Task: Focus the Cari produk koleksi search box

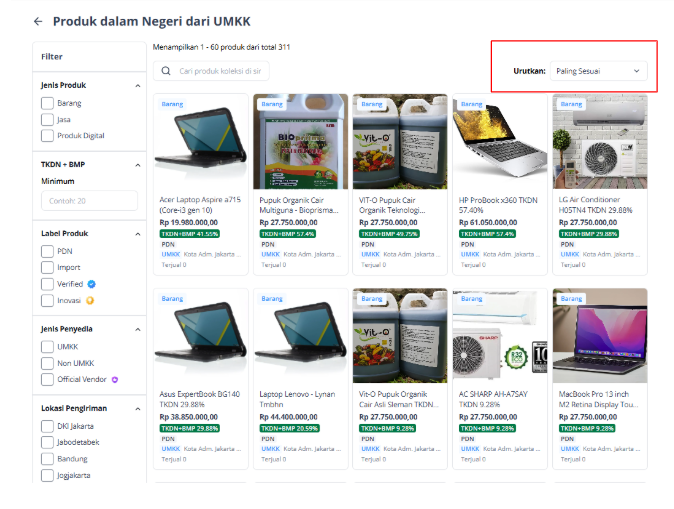Action: [x=211, y=71]
